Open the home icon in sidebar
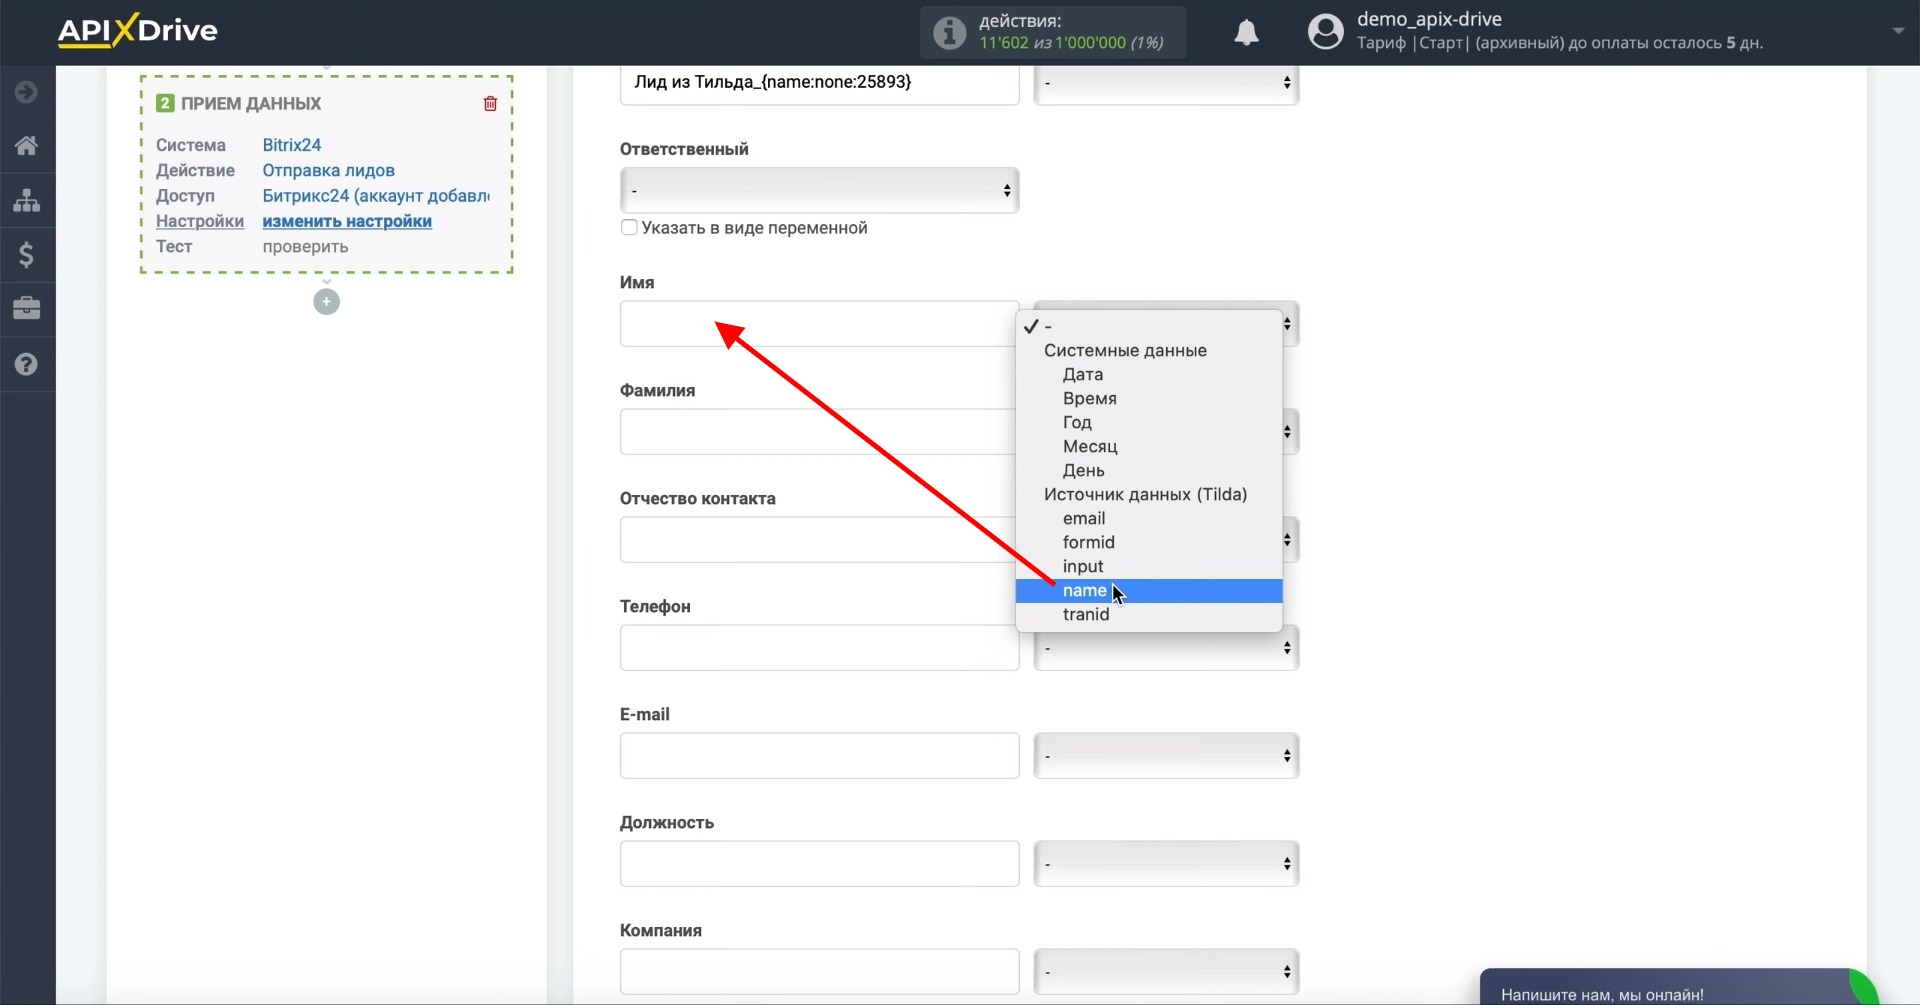 click(x=27, y=146)
